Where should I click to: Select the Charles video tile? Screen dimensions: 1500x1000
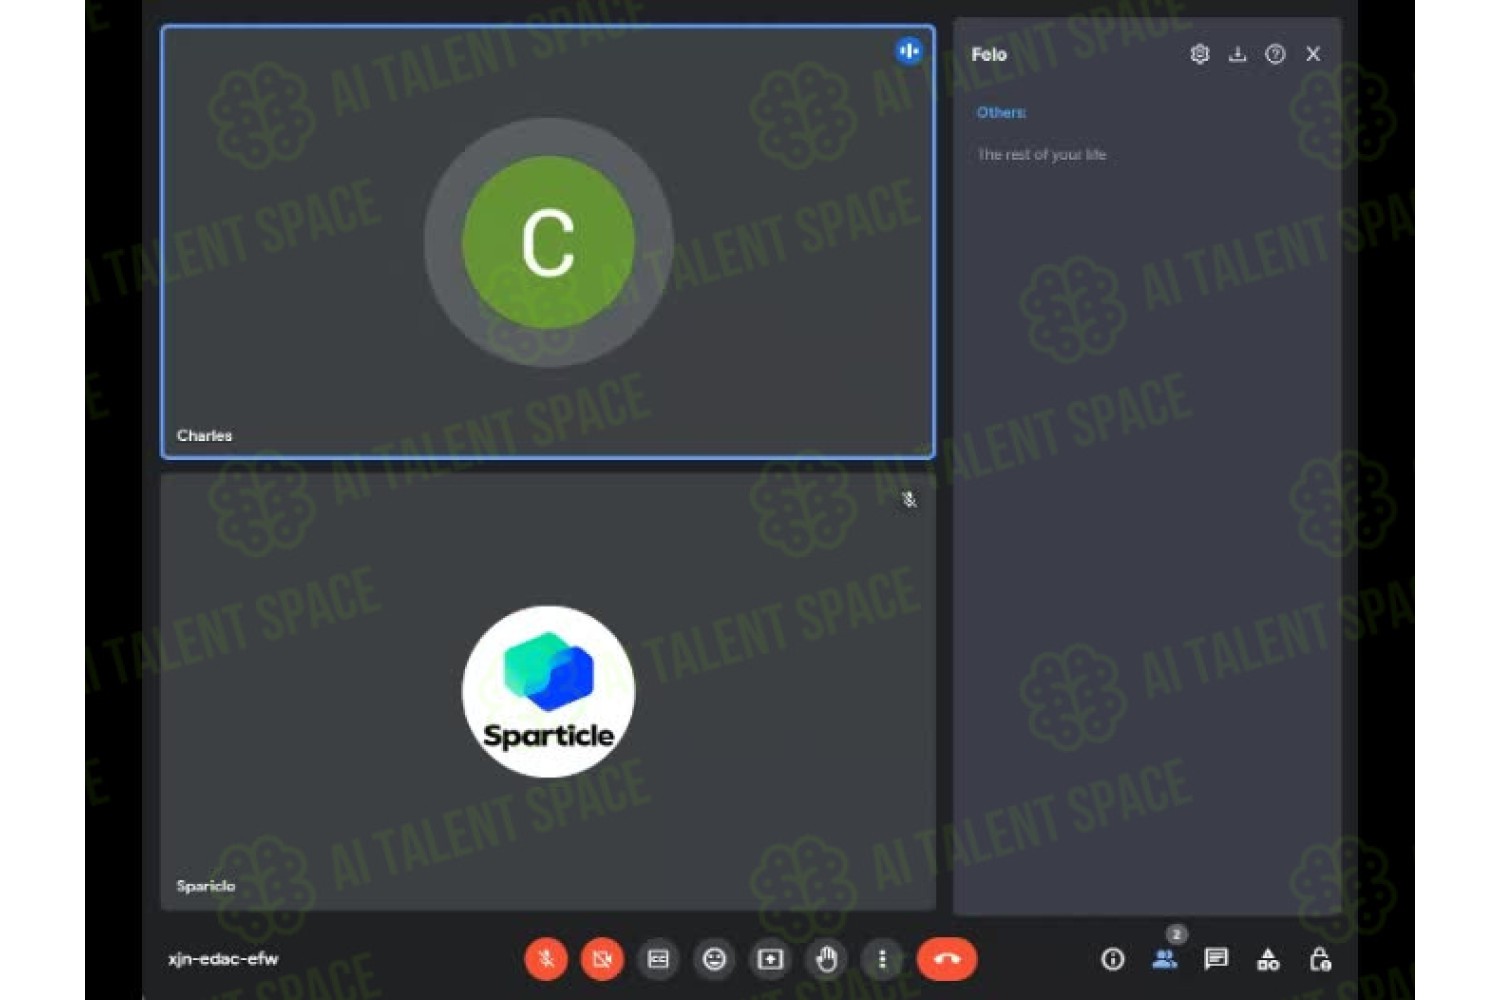click(x=548, y=242)
